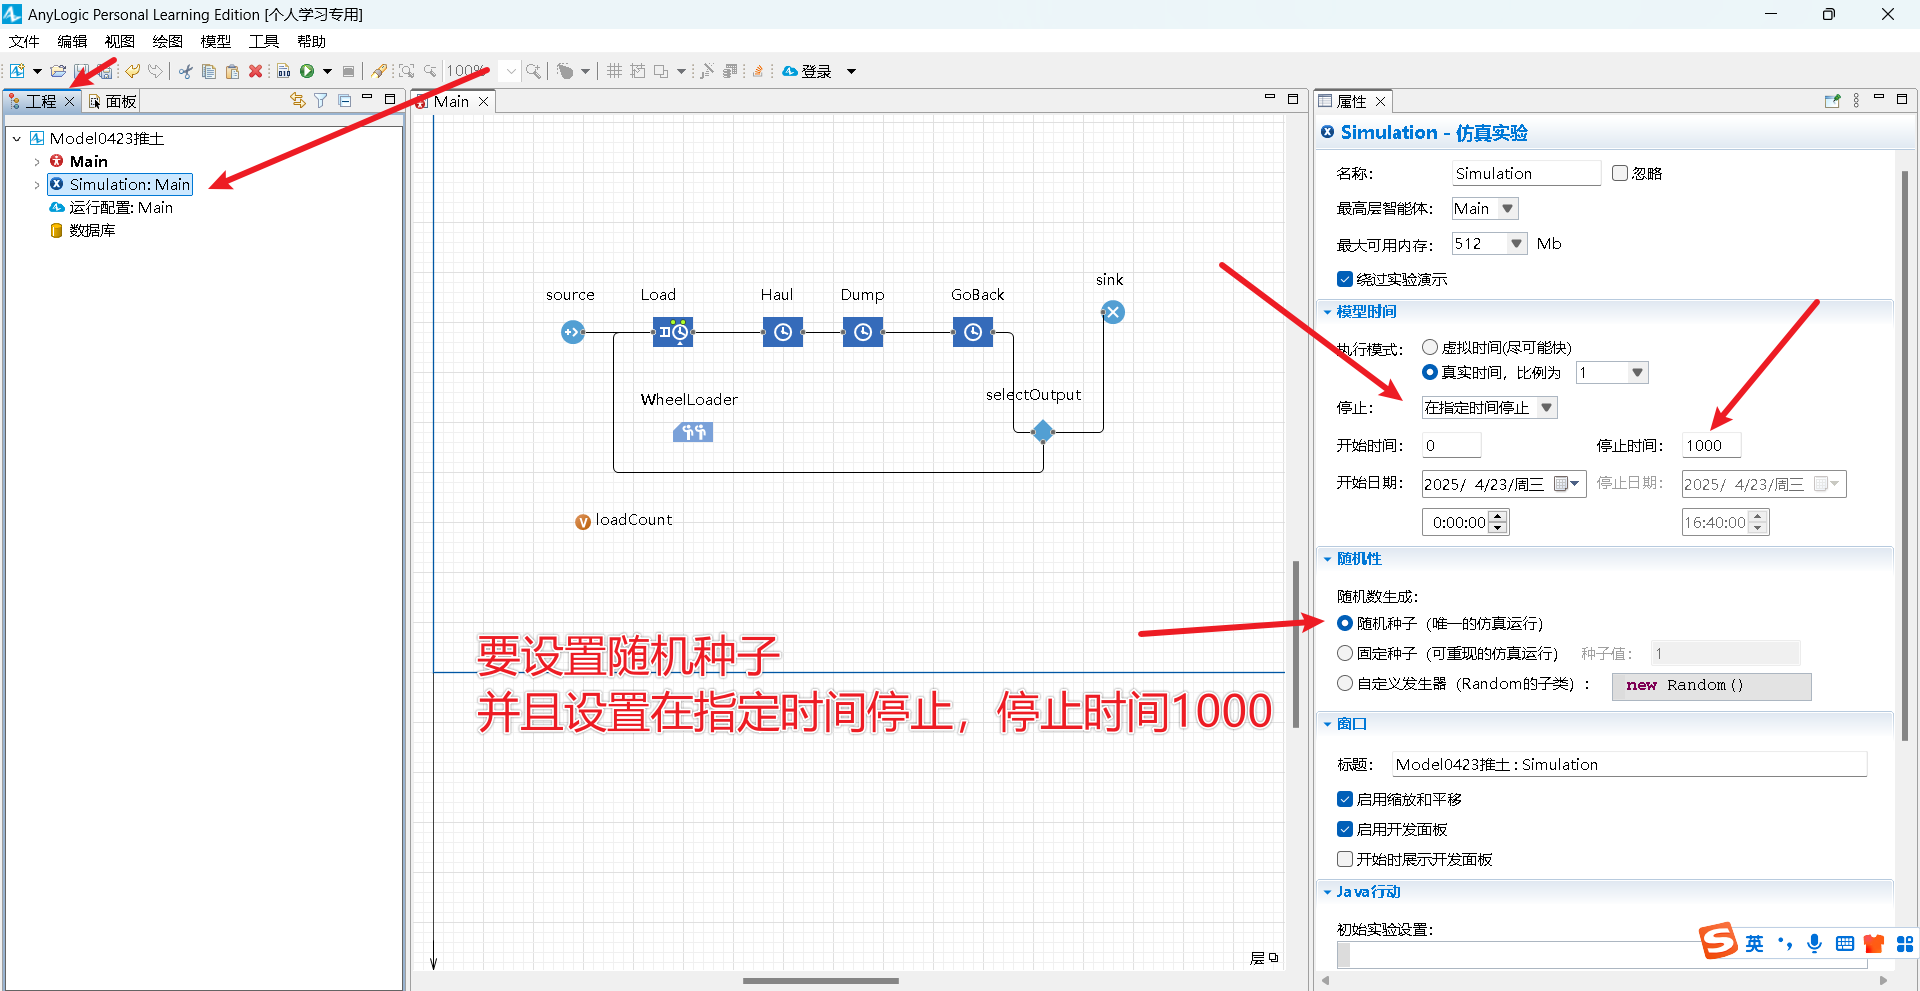Select the selectOutput diamond block
The image size is (1920, 991).
pyautogui.click(x=1043, y=432)
